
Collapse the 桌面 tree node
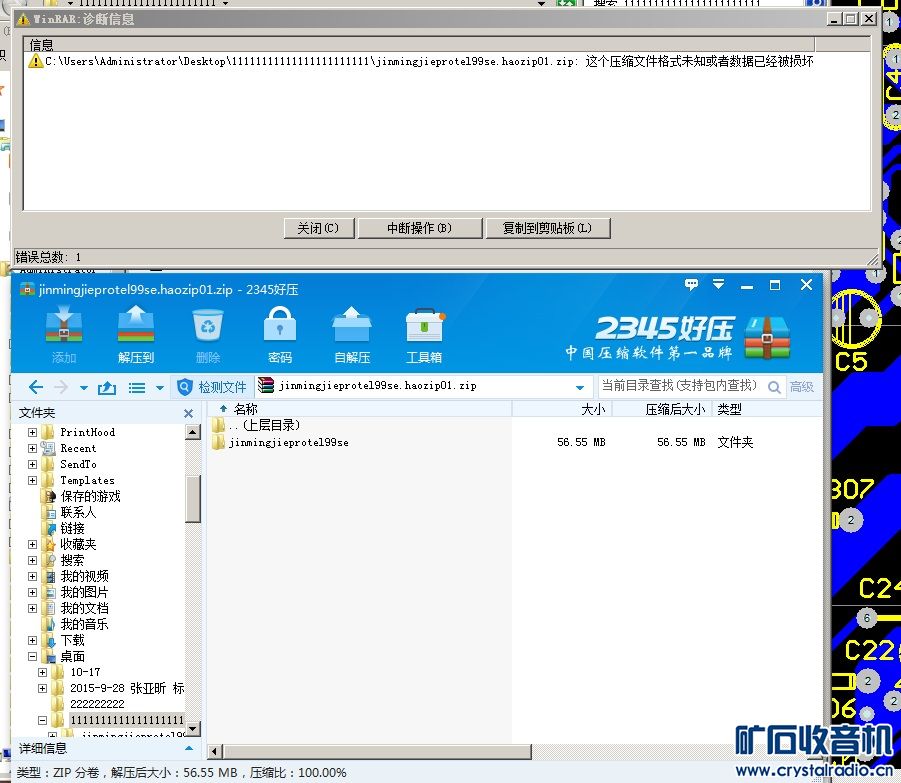click(33, 656)
